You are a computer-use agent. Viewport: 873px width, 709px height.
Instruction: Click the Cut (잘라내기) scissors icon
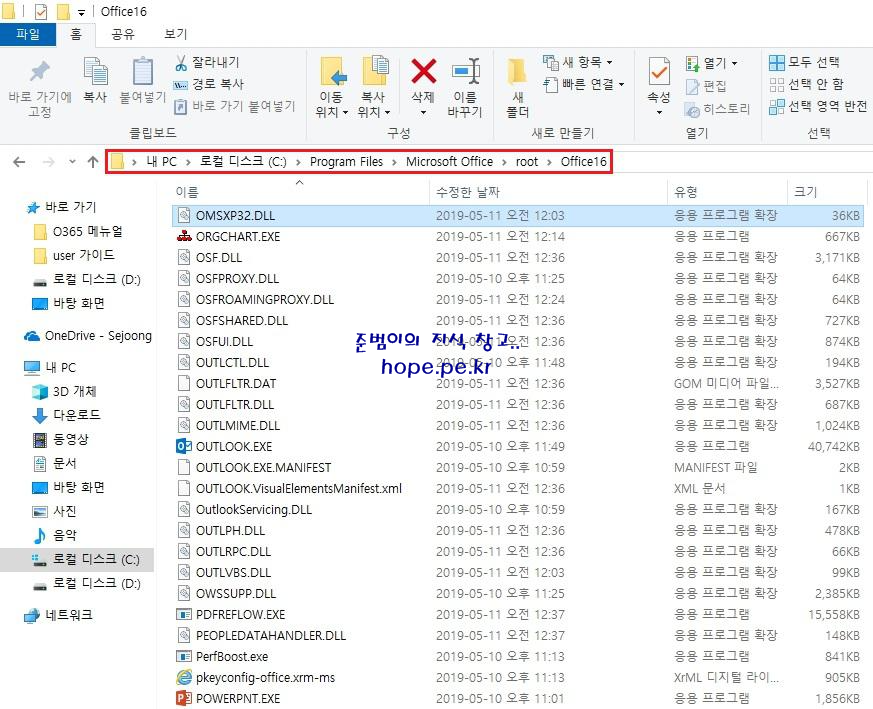(181, 63)
